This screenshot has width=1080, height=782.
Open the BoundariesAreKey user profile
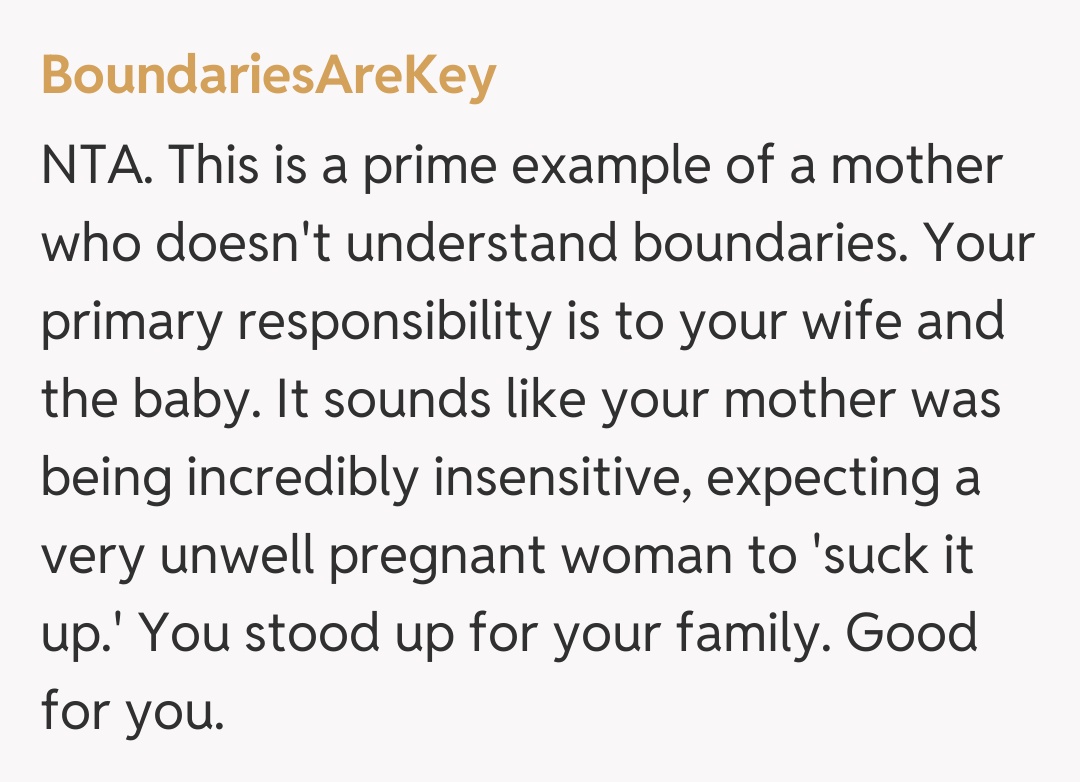(x=268, y=74)
